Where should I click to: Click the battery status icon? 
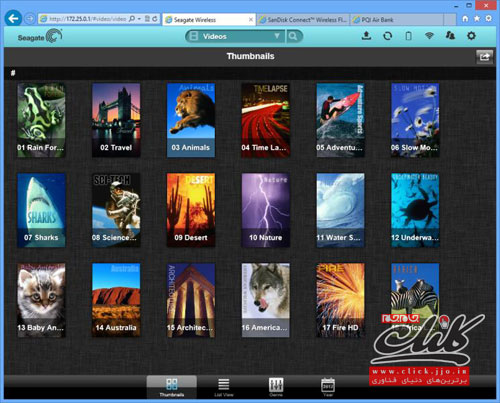pos(408,36)
